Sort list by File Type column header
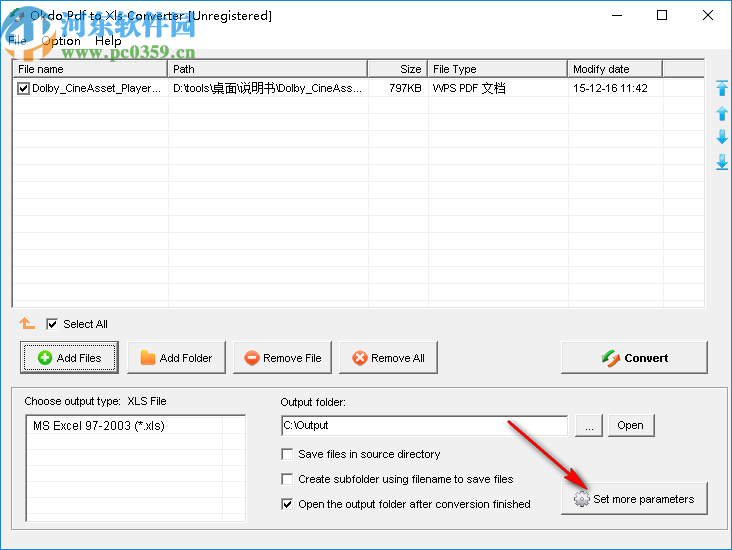This screenshot has width=732, height=550. pyautogui.click(x=498, y=69)
